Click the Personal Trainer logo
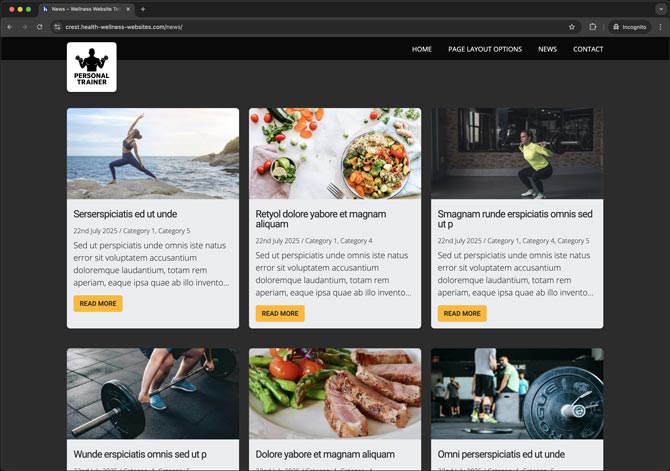 click(91, 67)
